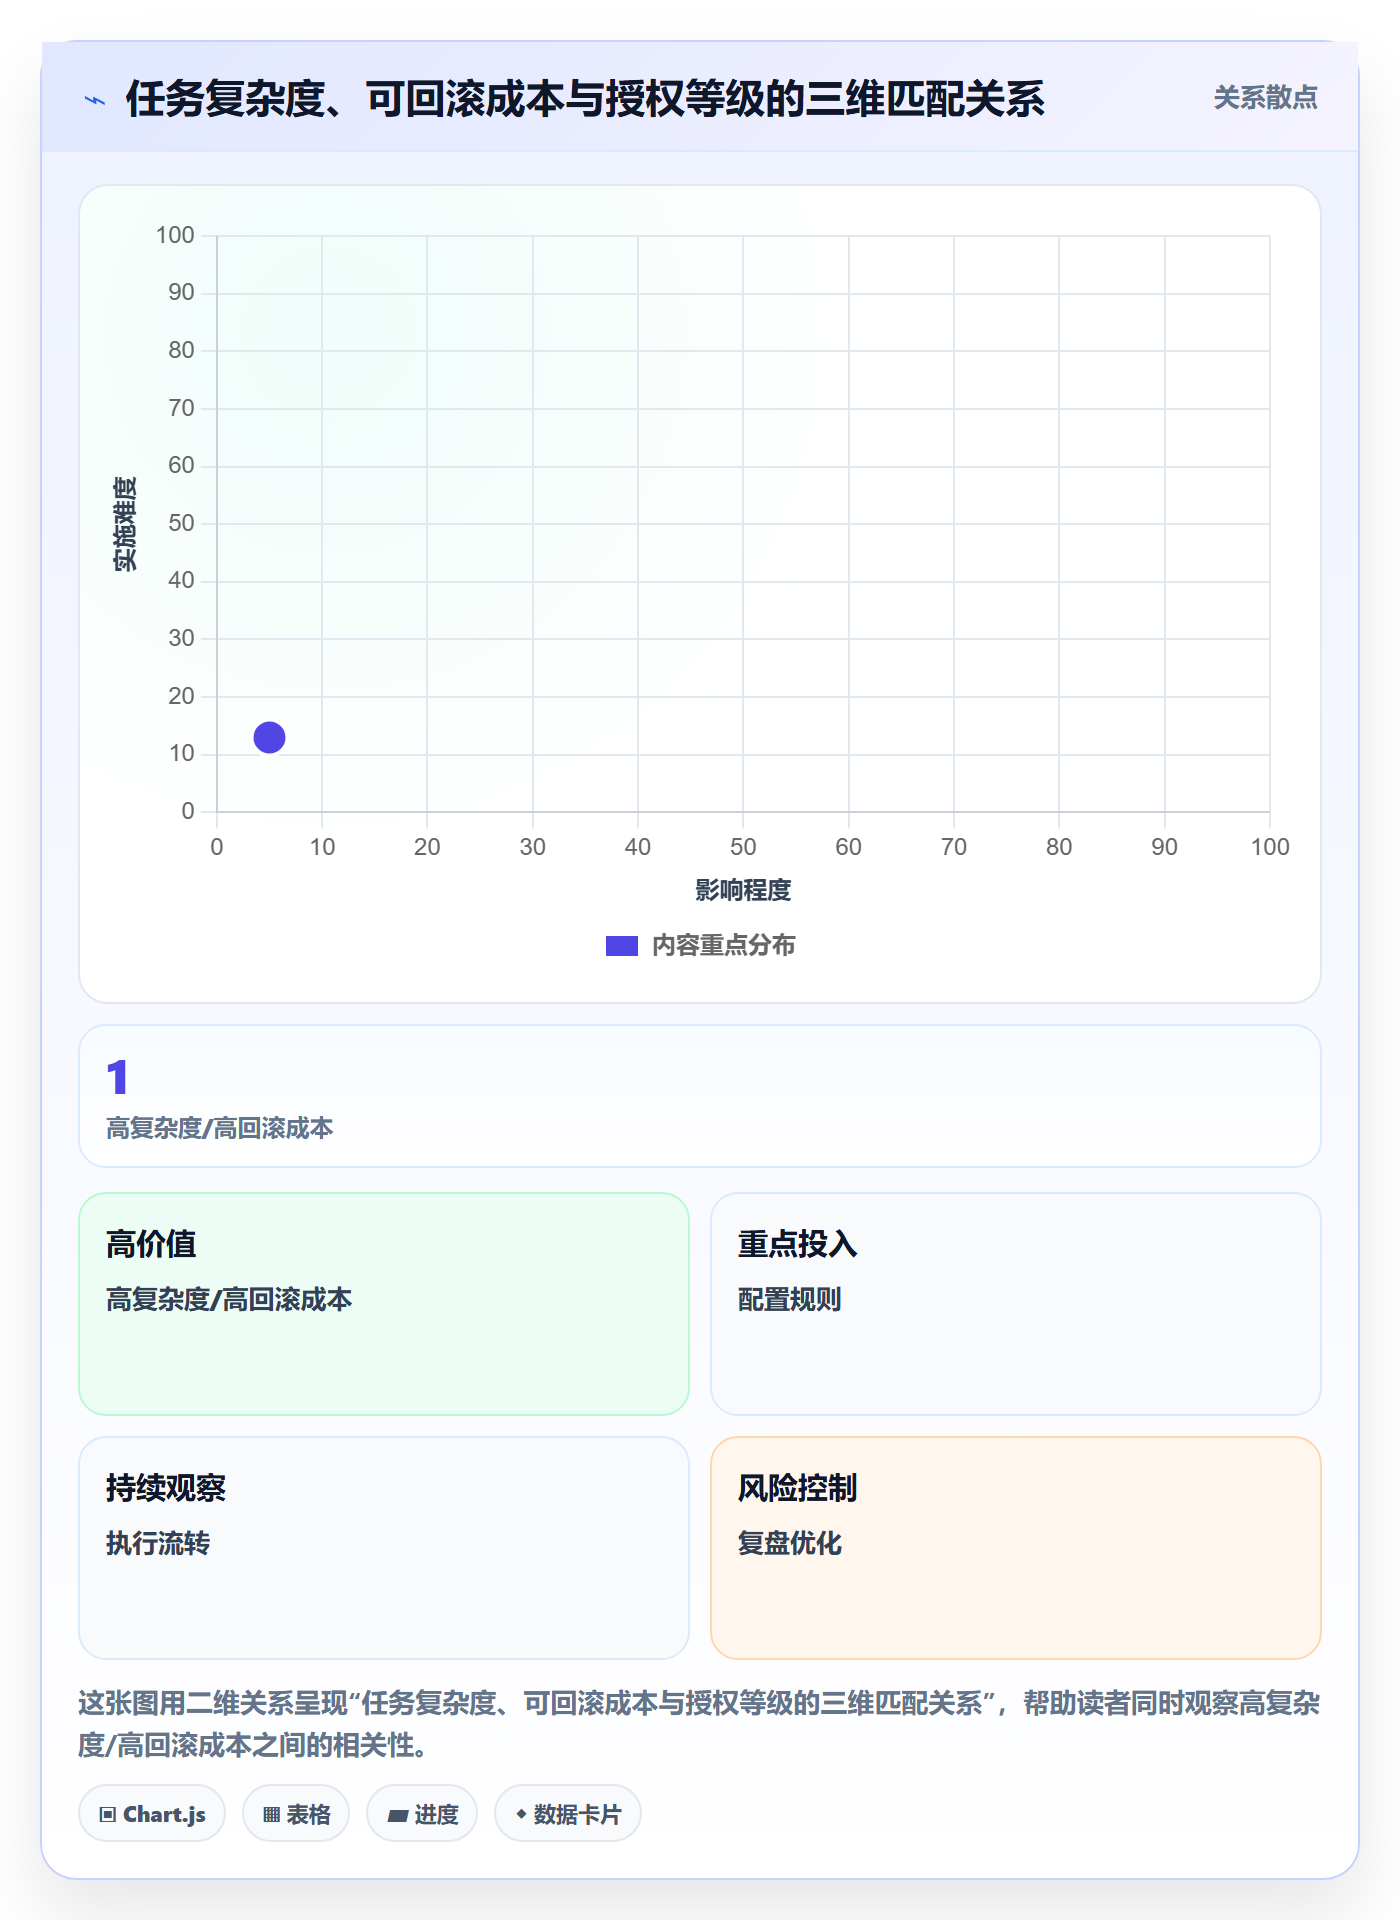
Task: Click the stat card showing number 1
Action: tap(700, 1095)
